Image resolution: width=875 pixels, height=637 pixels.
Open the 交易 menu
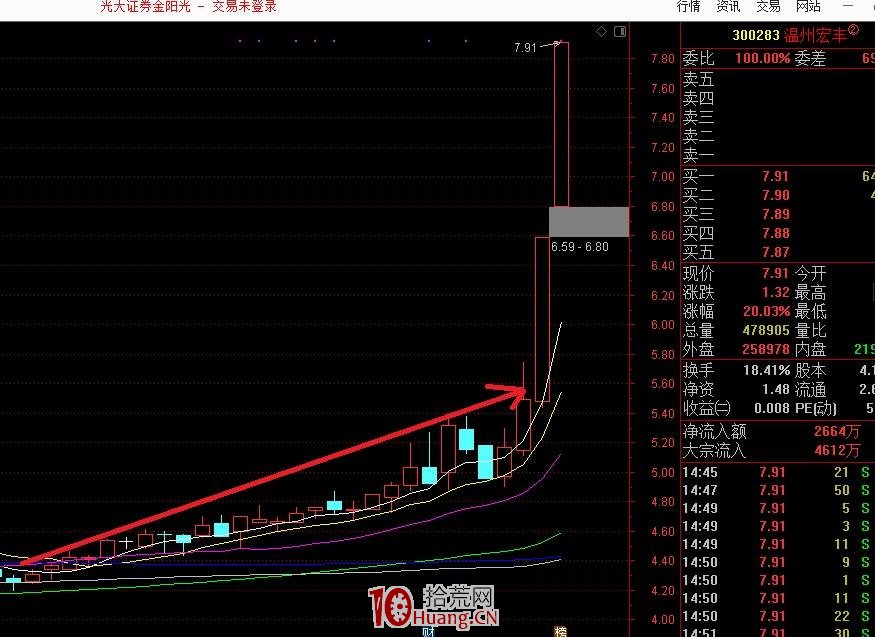tap(768, 6)
